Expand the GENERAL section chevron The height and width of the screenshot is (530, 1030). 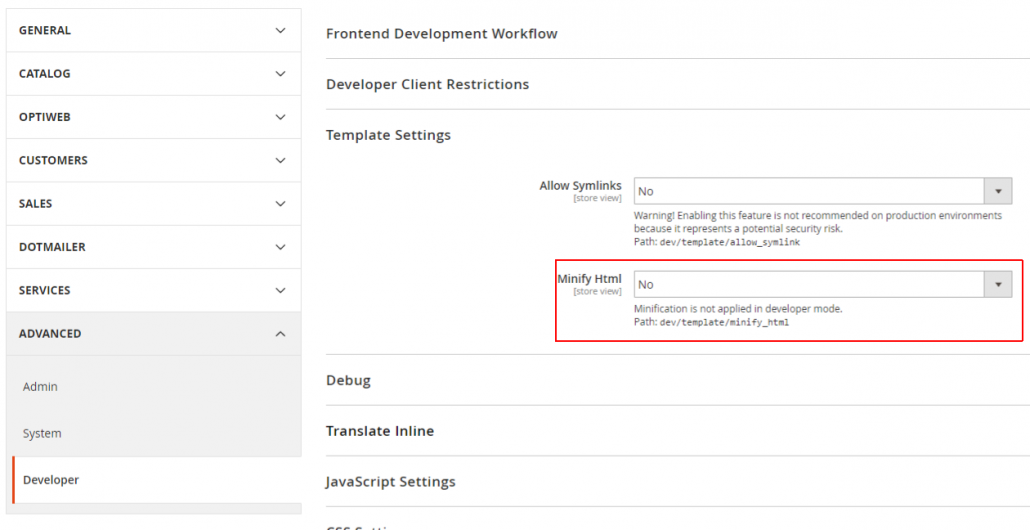click(x=280, y=31)
